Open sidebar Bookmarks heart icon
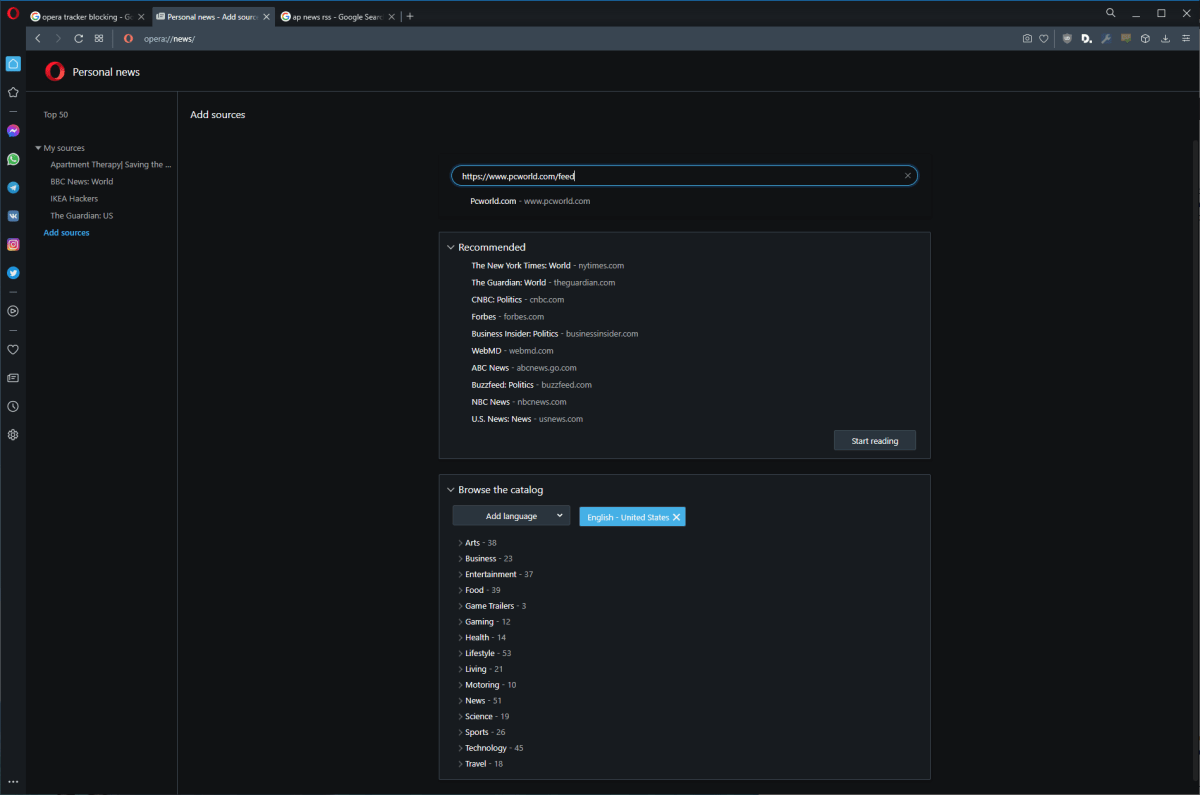 point(13,350)
